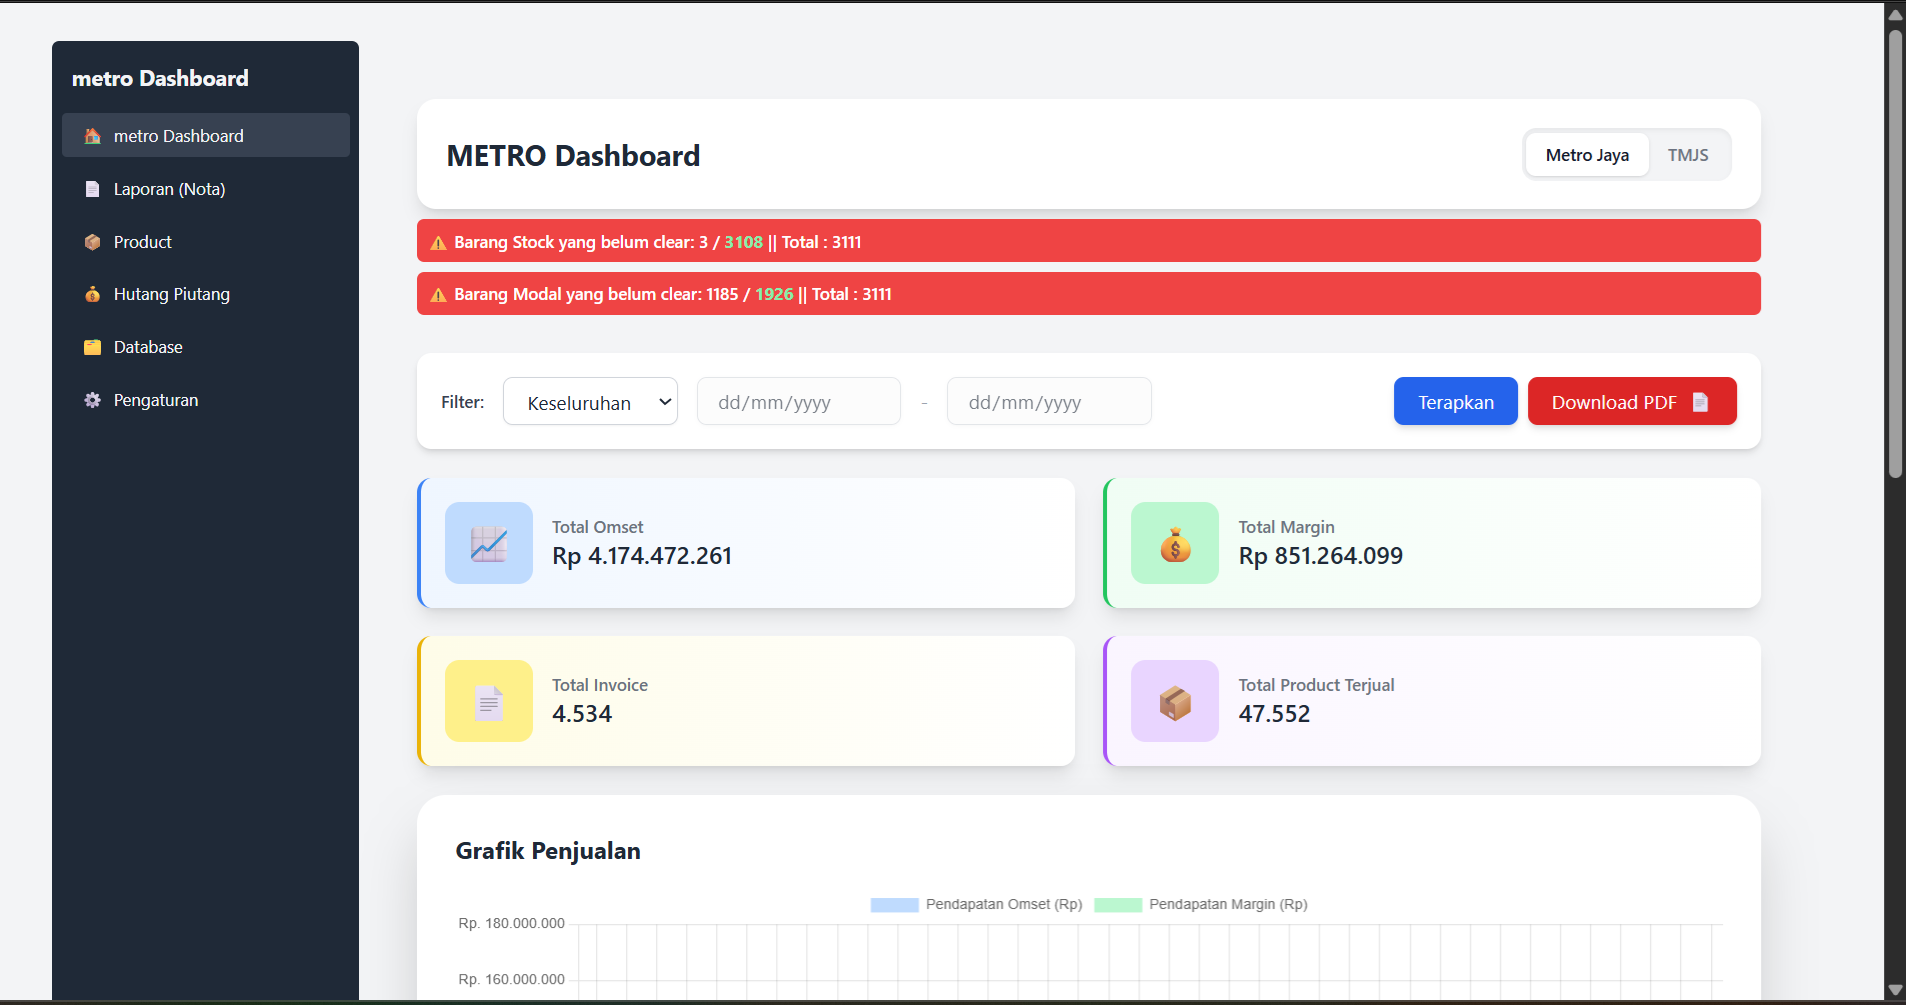Open the Pengaturan gear icon
Viewport: 1906px width, 1005px height.
92,400
